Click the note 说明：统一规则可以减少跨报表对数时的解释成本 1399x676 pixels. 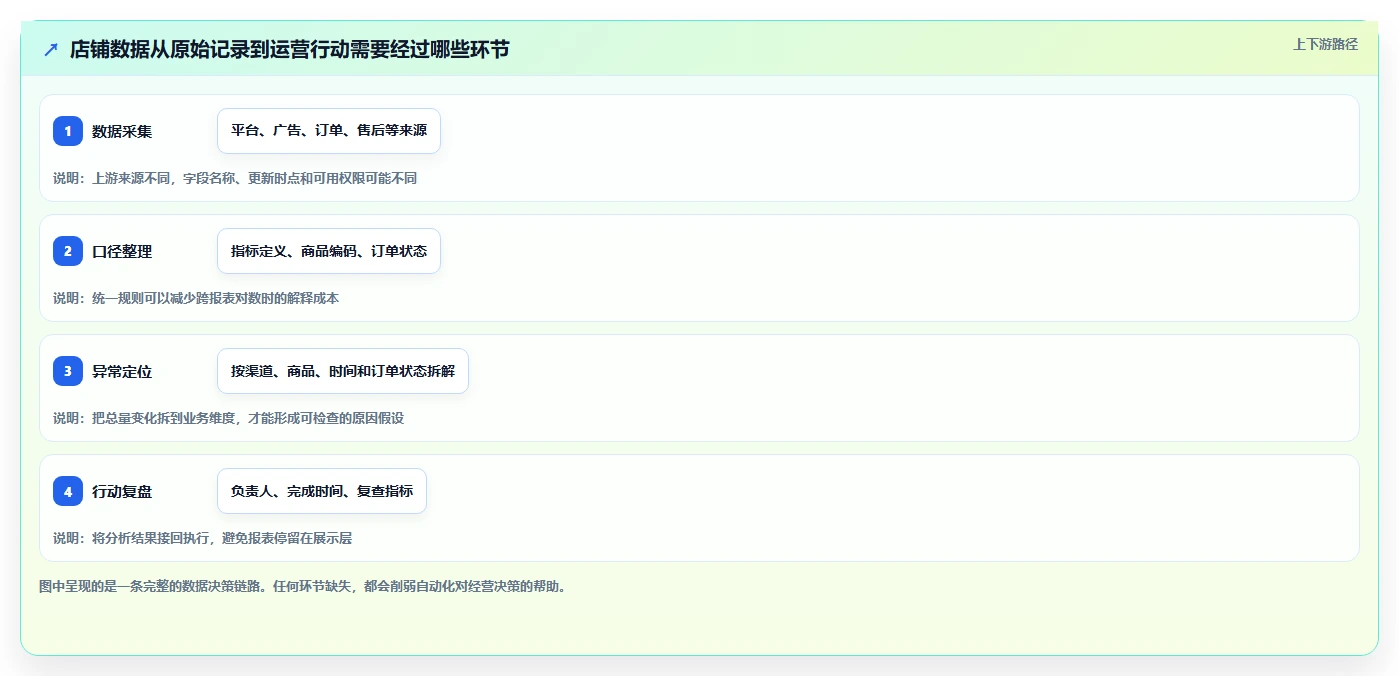pyautogui.click(x=196, y=298)
